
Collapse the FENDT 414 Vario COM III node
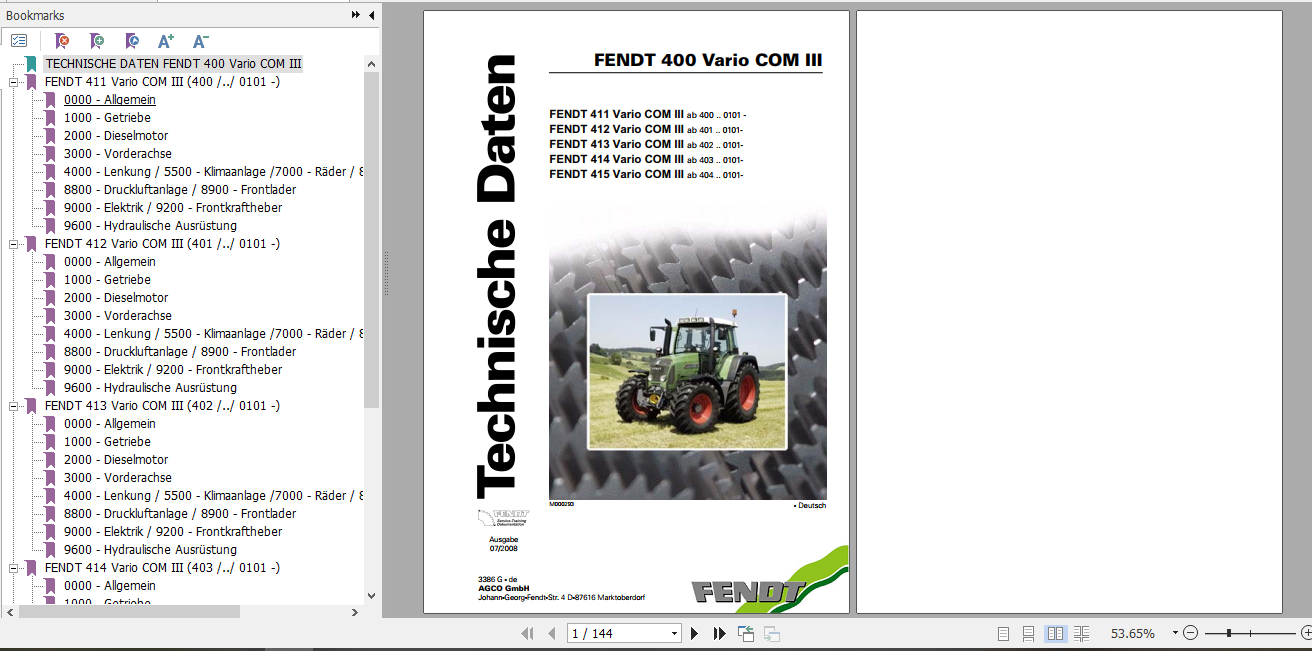pyautogui.click(x=14, y=568)
